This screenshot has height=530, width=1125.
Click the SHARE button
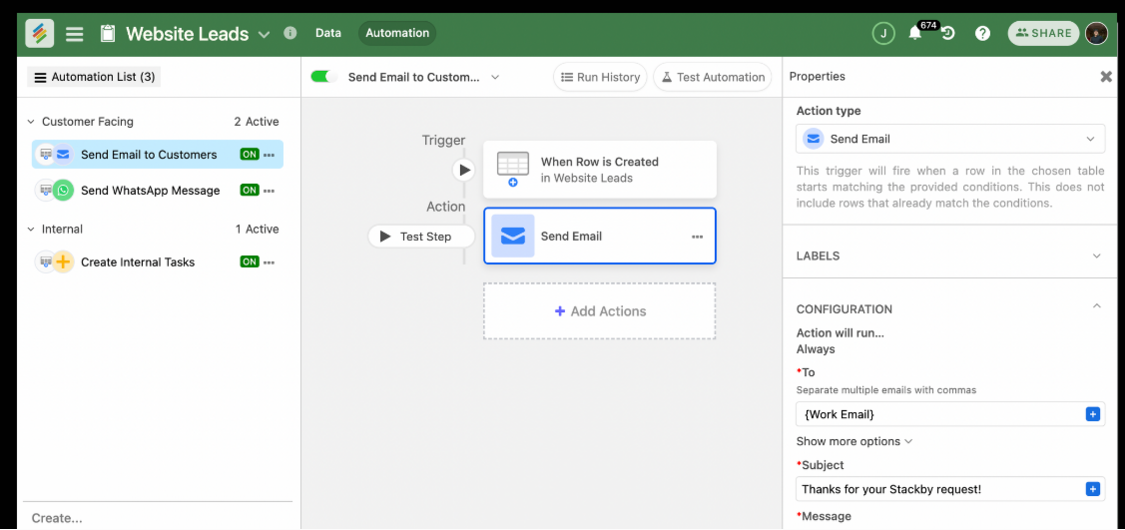(1043, 33)
